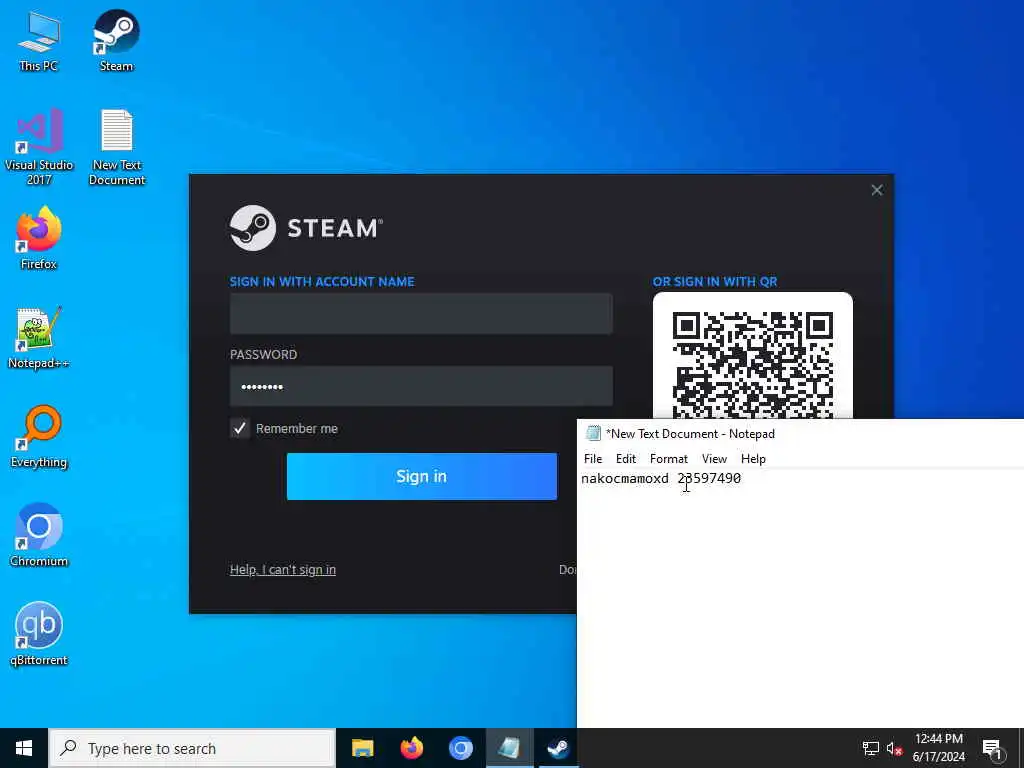Open the Notepad Help menu
The width and height of the screenshot is (1024, 768).
coord(753,458)
